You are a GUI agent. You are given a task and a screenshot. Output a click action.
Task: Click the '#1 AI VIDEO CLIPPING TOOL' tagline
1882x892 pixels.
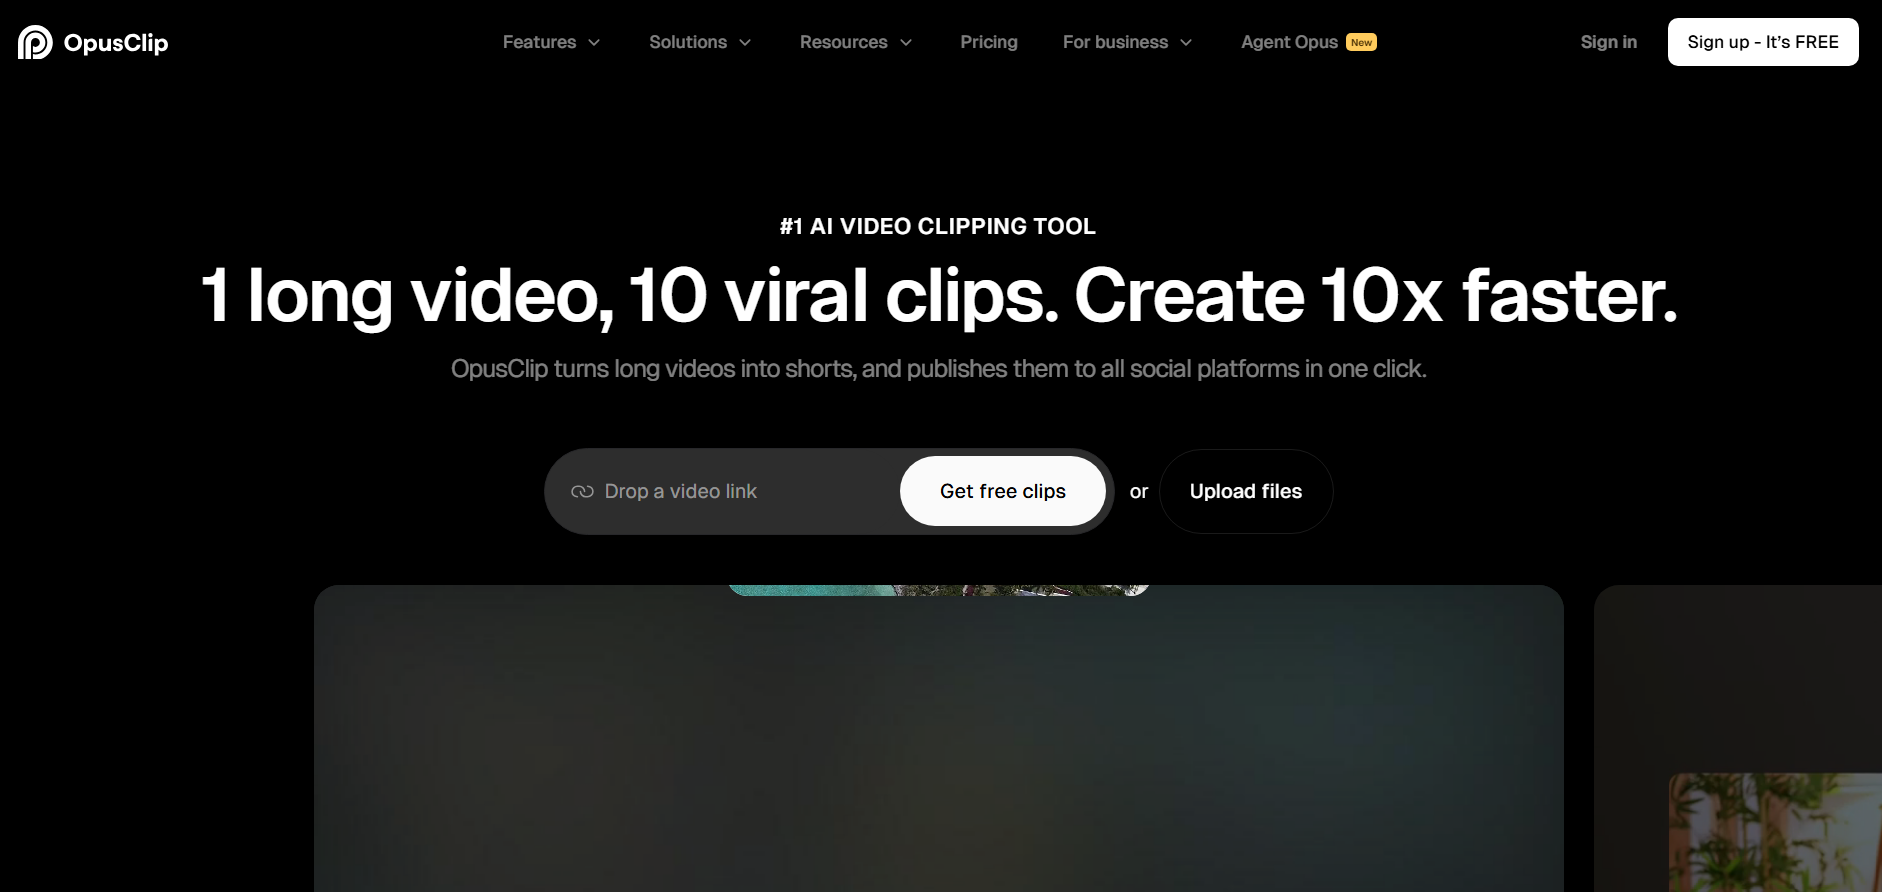pyautogui.click(x=938, y=226)
